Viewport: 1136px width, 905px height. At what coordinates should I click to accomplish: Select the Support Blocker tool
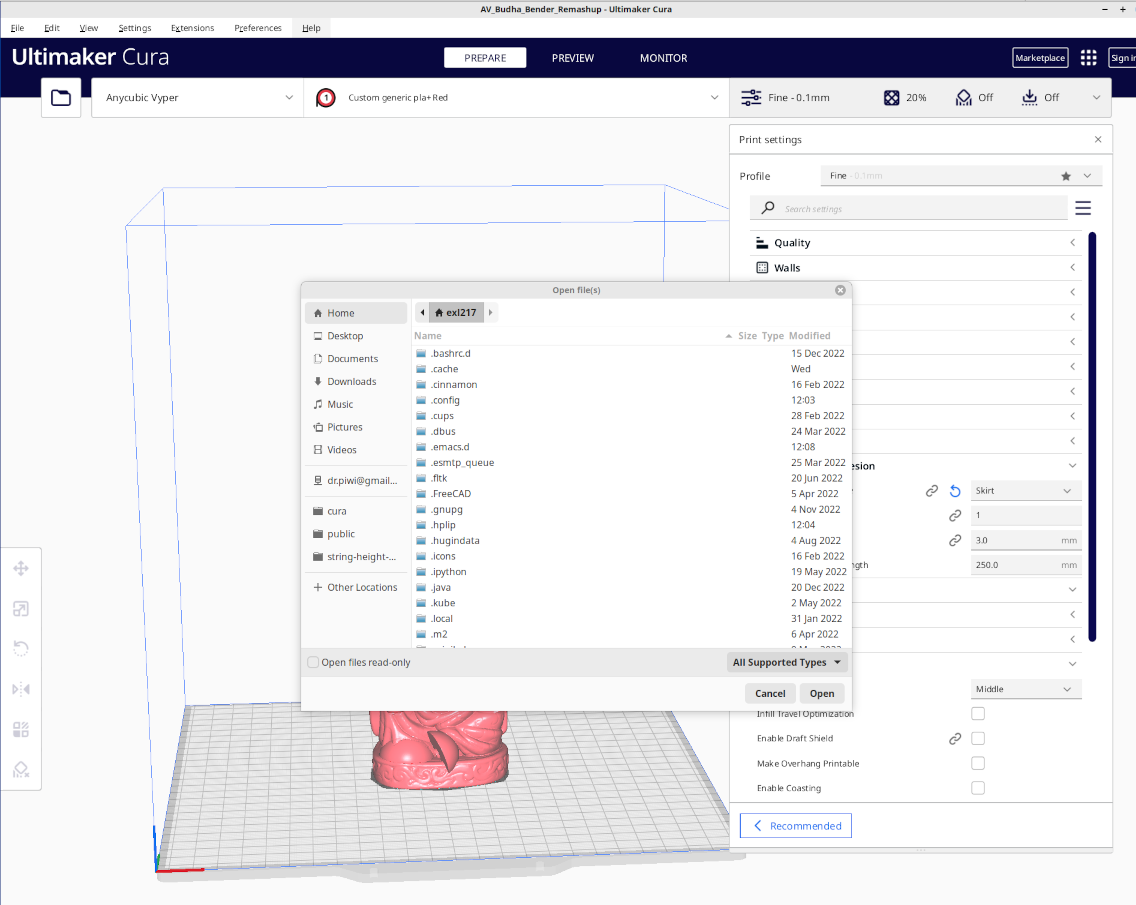(21, 770)
